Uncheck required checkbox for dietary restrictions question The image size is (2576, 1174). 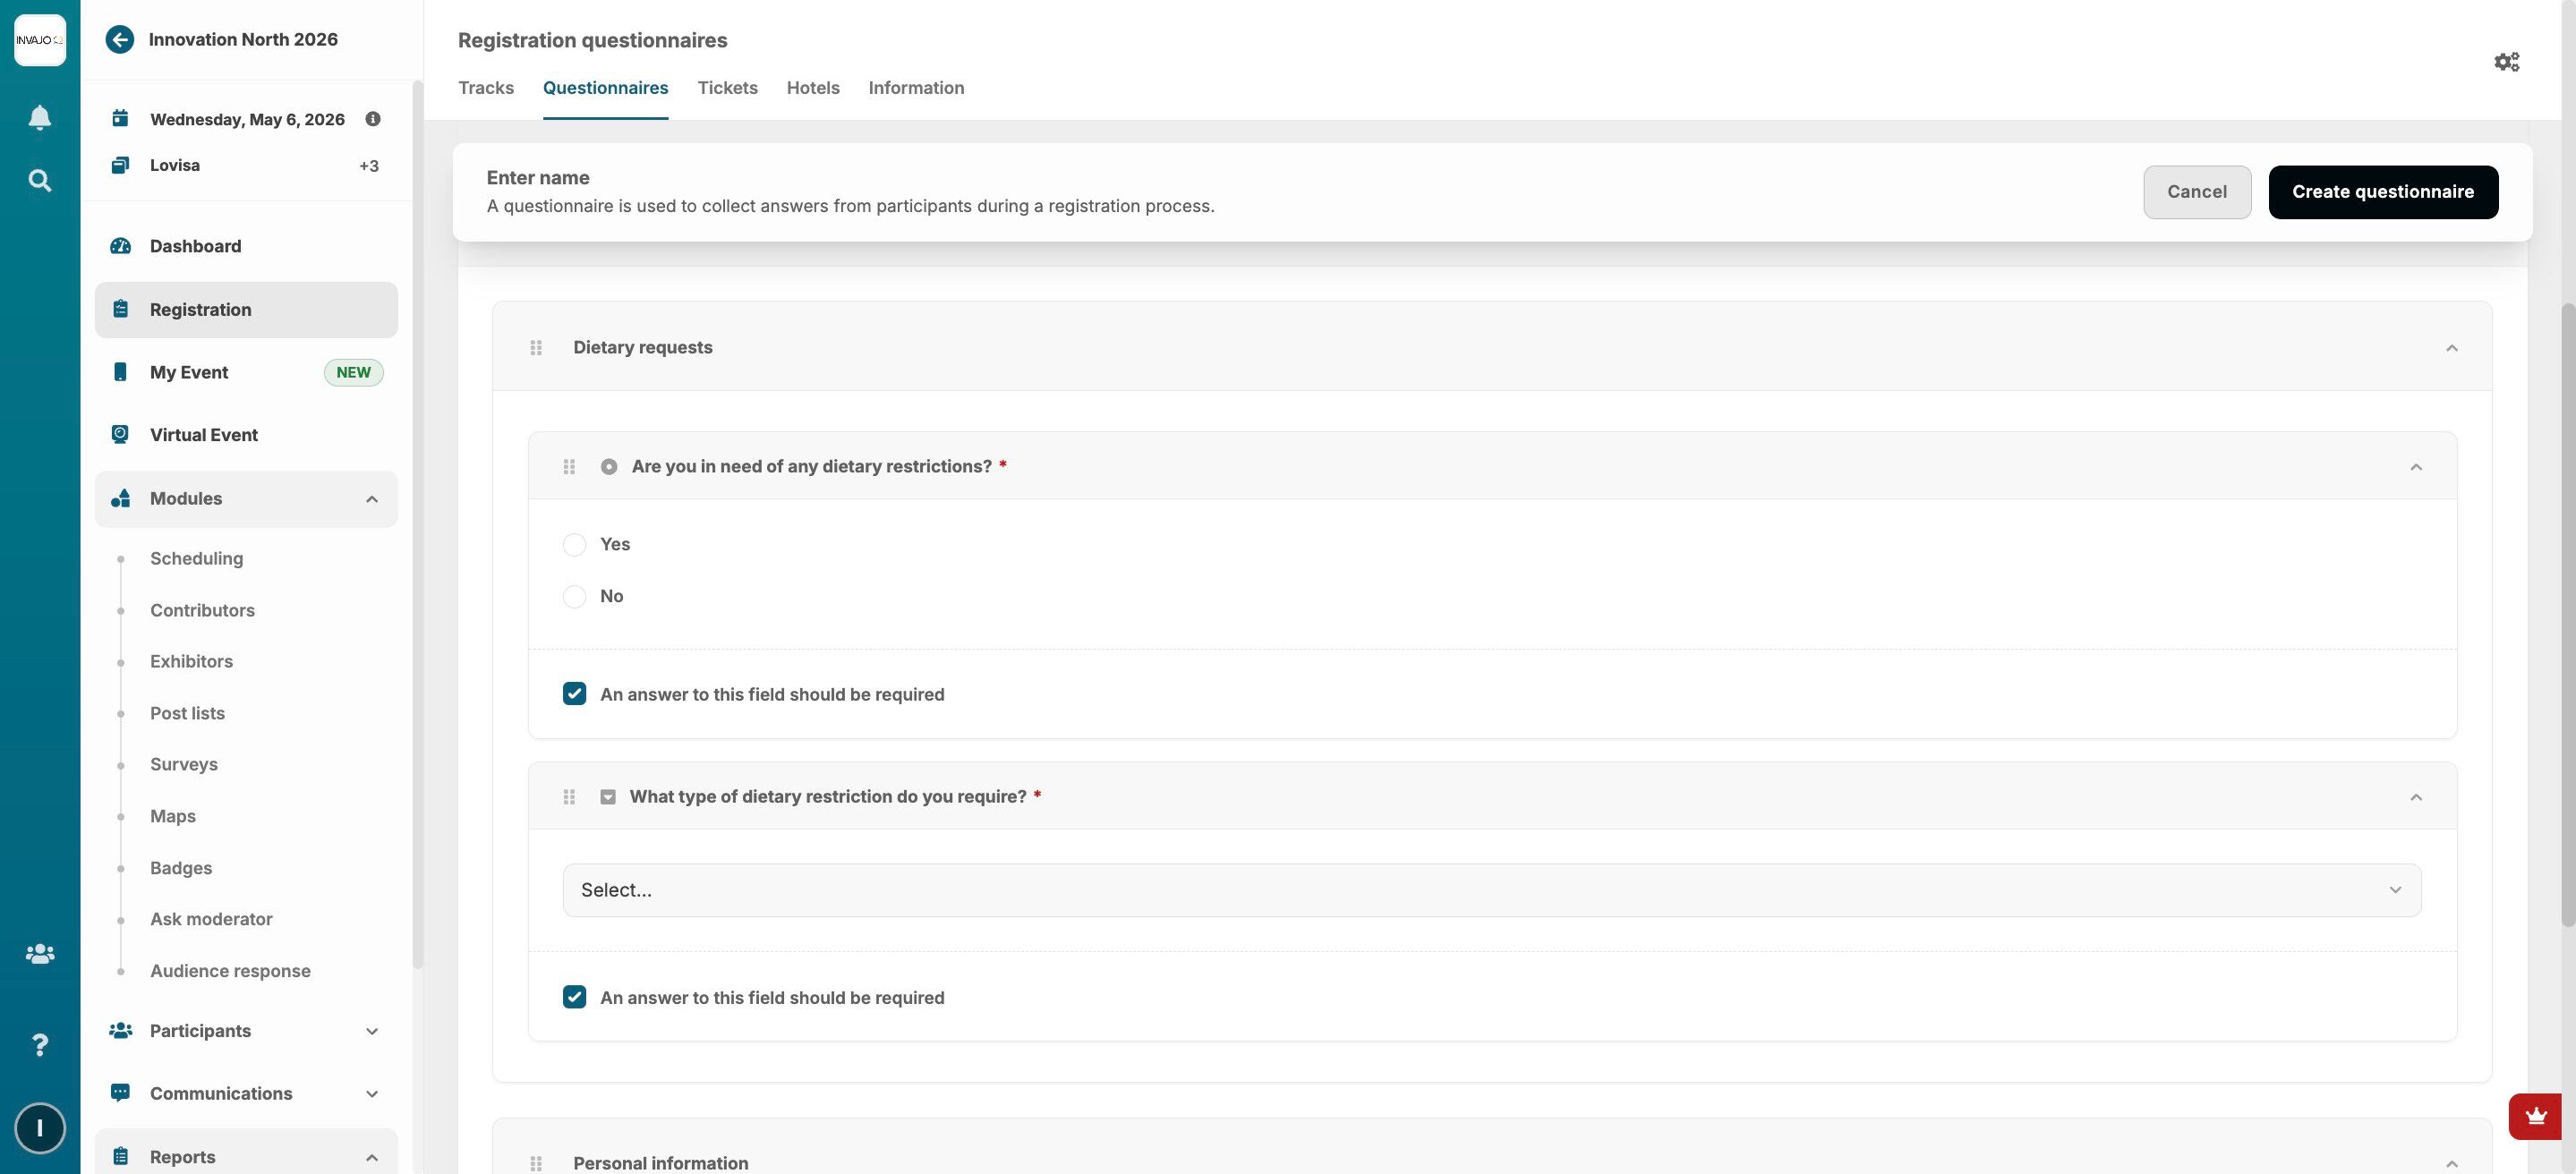click(x=574, y=694)
